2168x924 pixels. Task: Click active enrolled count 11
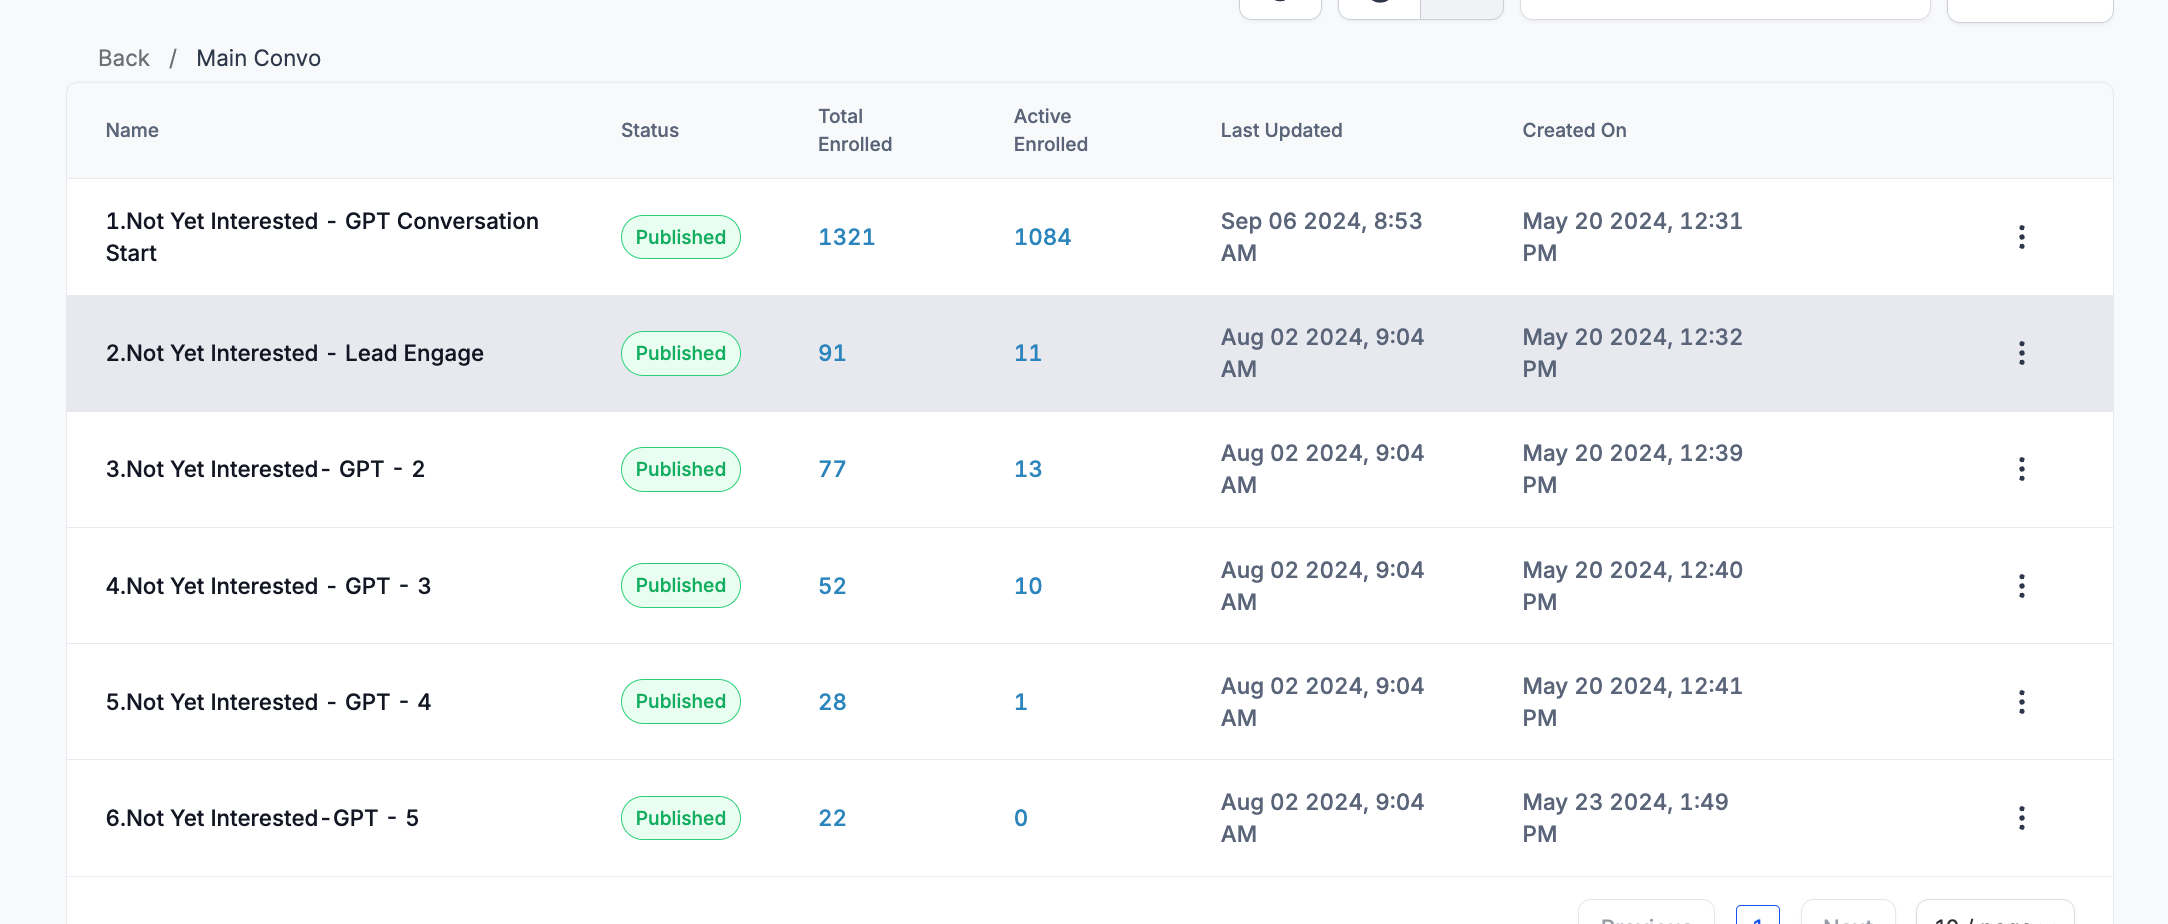pos(1028,353)
